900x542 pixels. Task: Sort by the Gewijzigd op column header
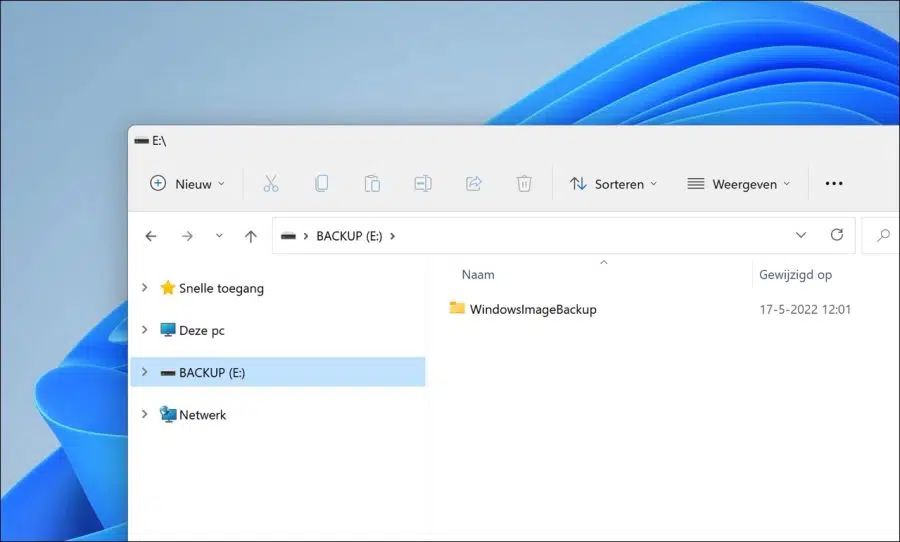795,274
